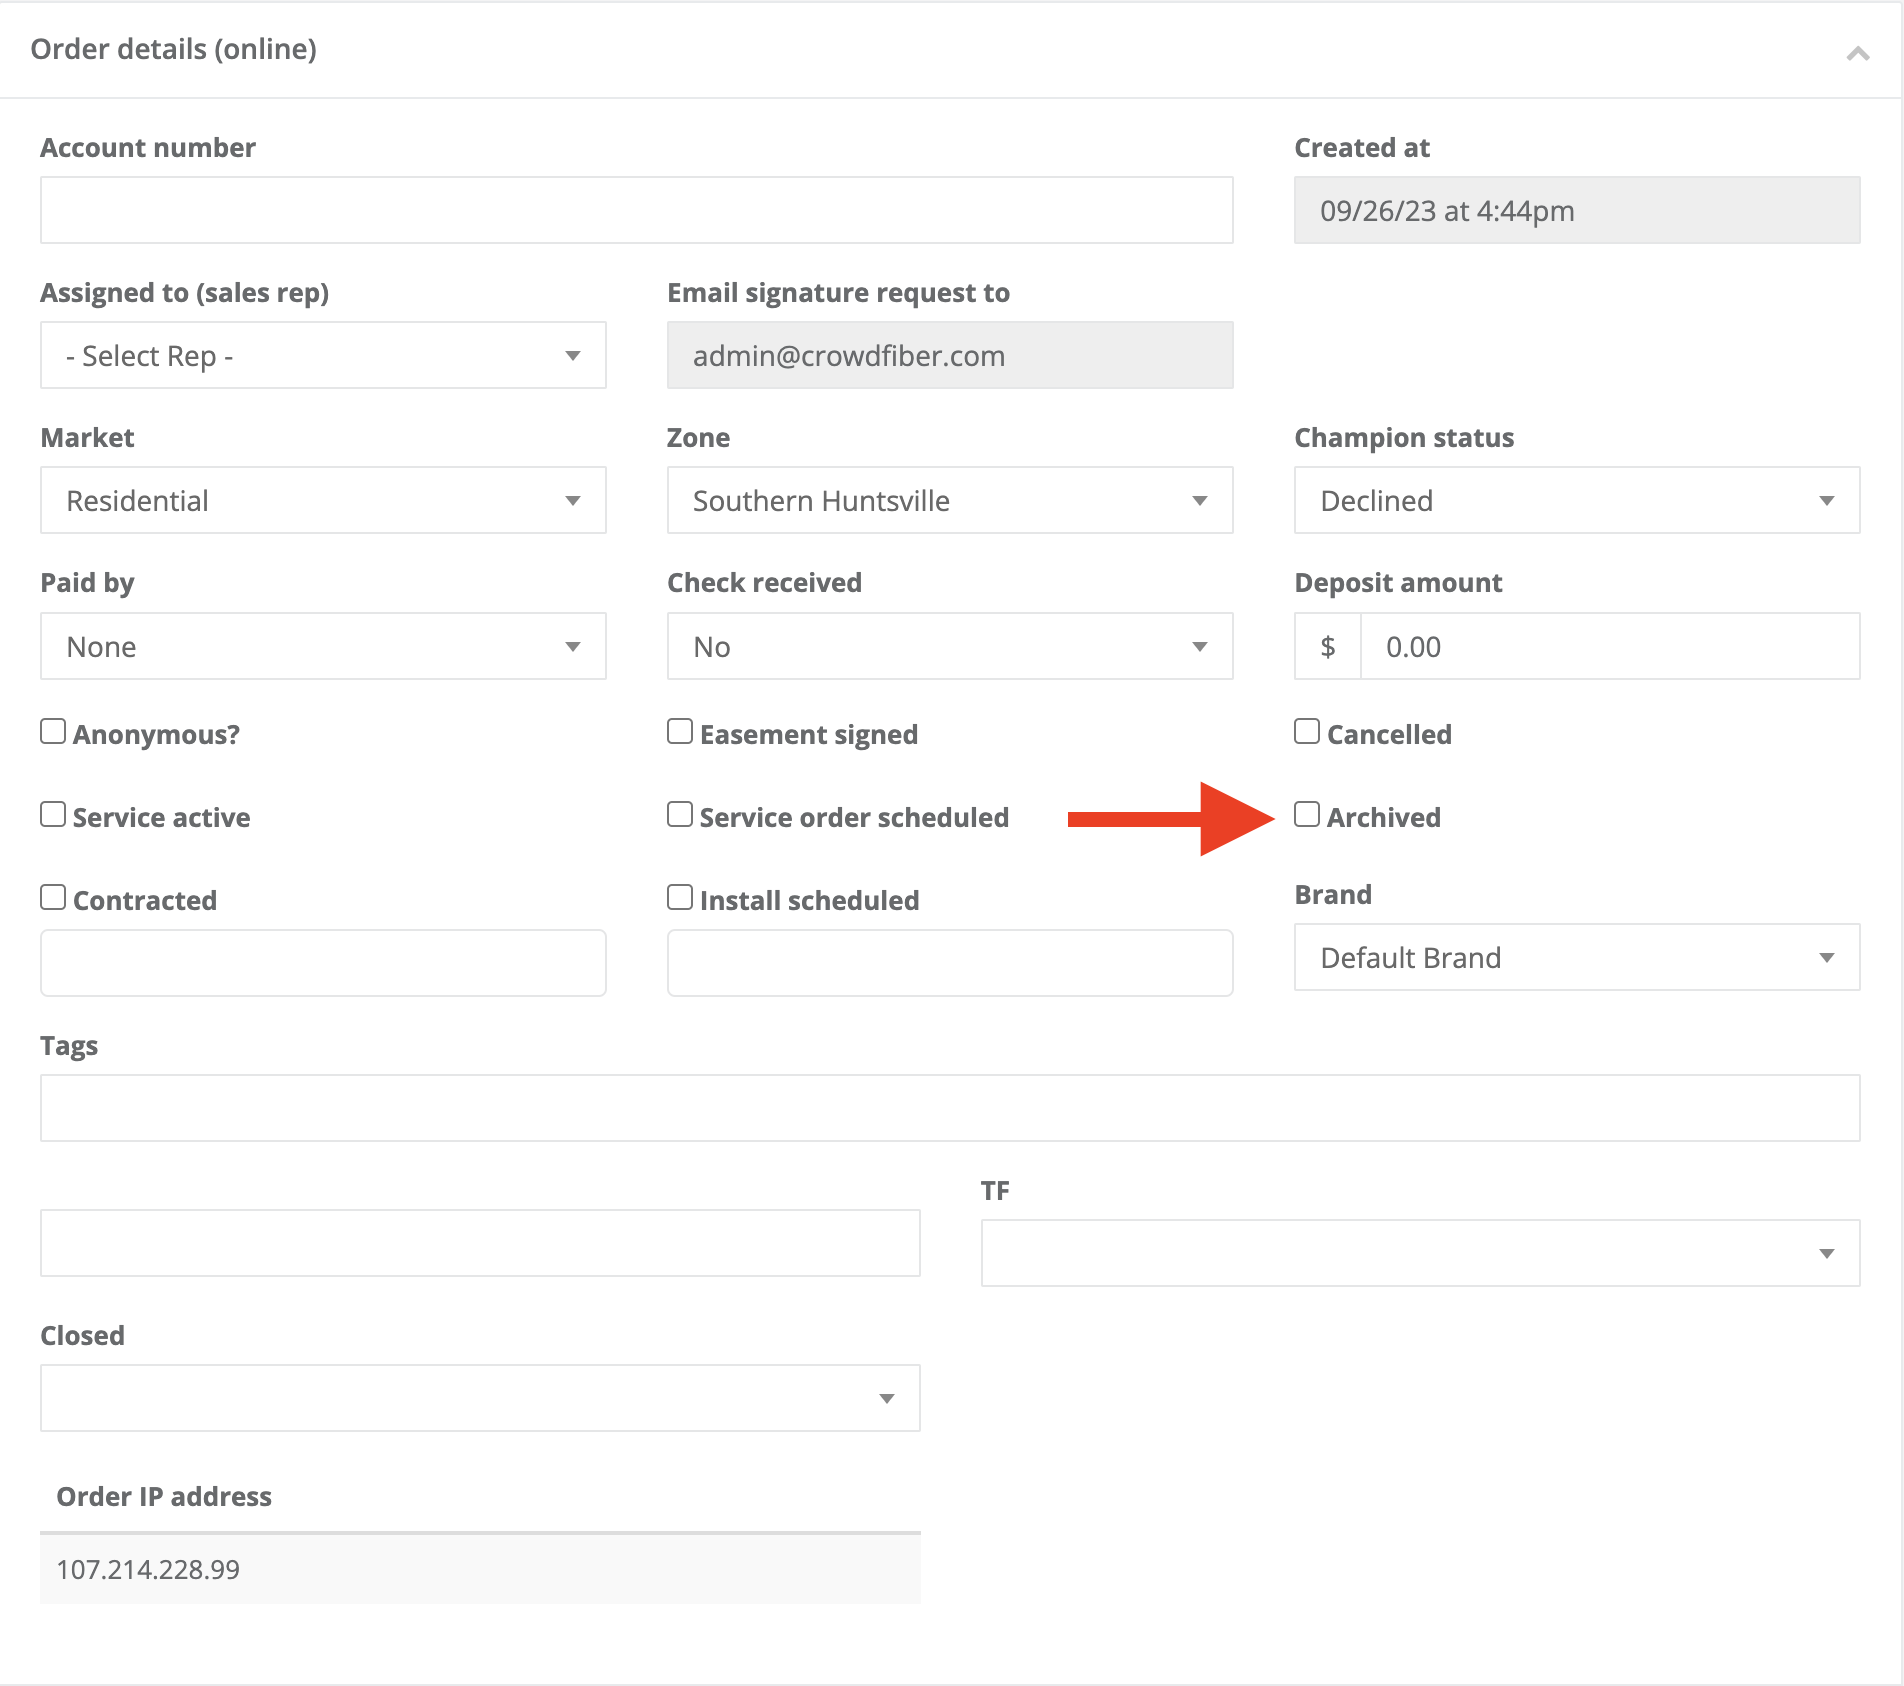Click the Deposit amount field
The height and width of the screenshot is (1686, 1904).
pyautogui.click(x=1608, y=647)
